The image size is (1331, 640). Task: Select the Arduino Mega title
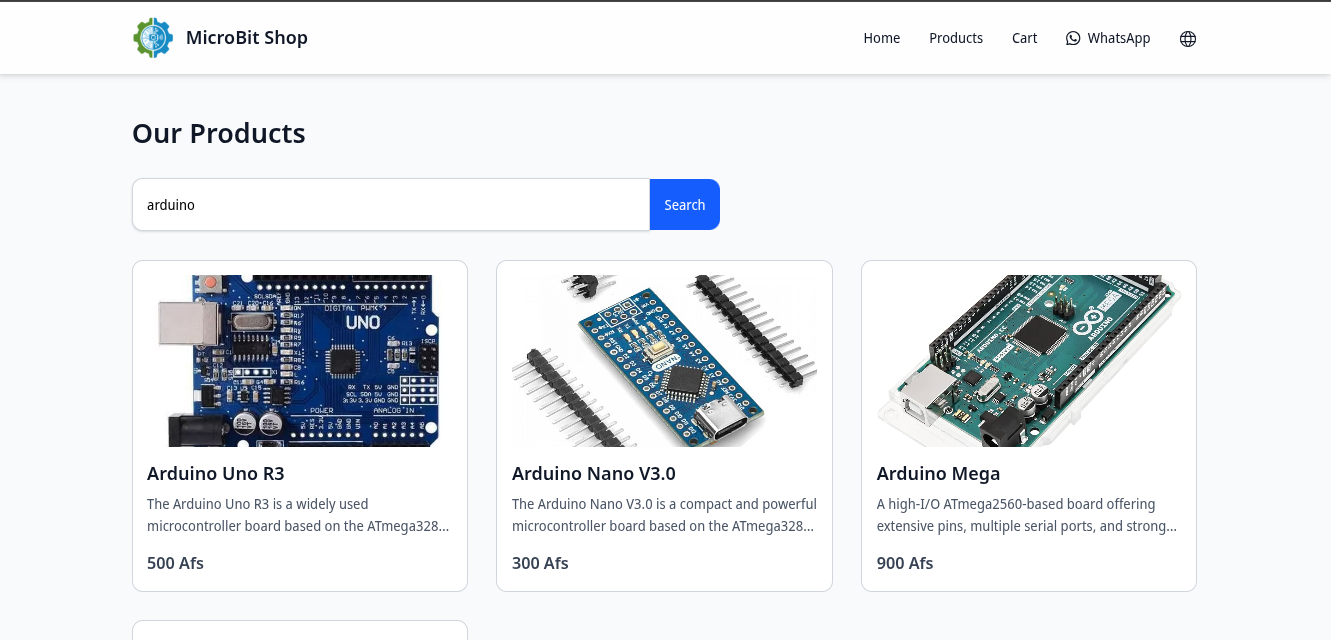coord(939,473)
